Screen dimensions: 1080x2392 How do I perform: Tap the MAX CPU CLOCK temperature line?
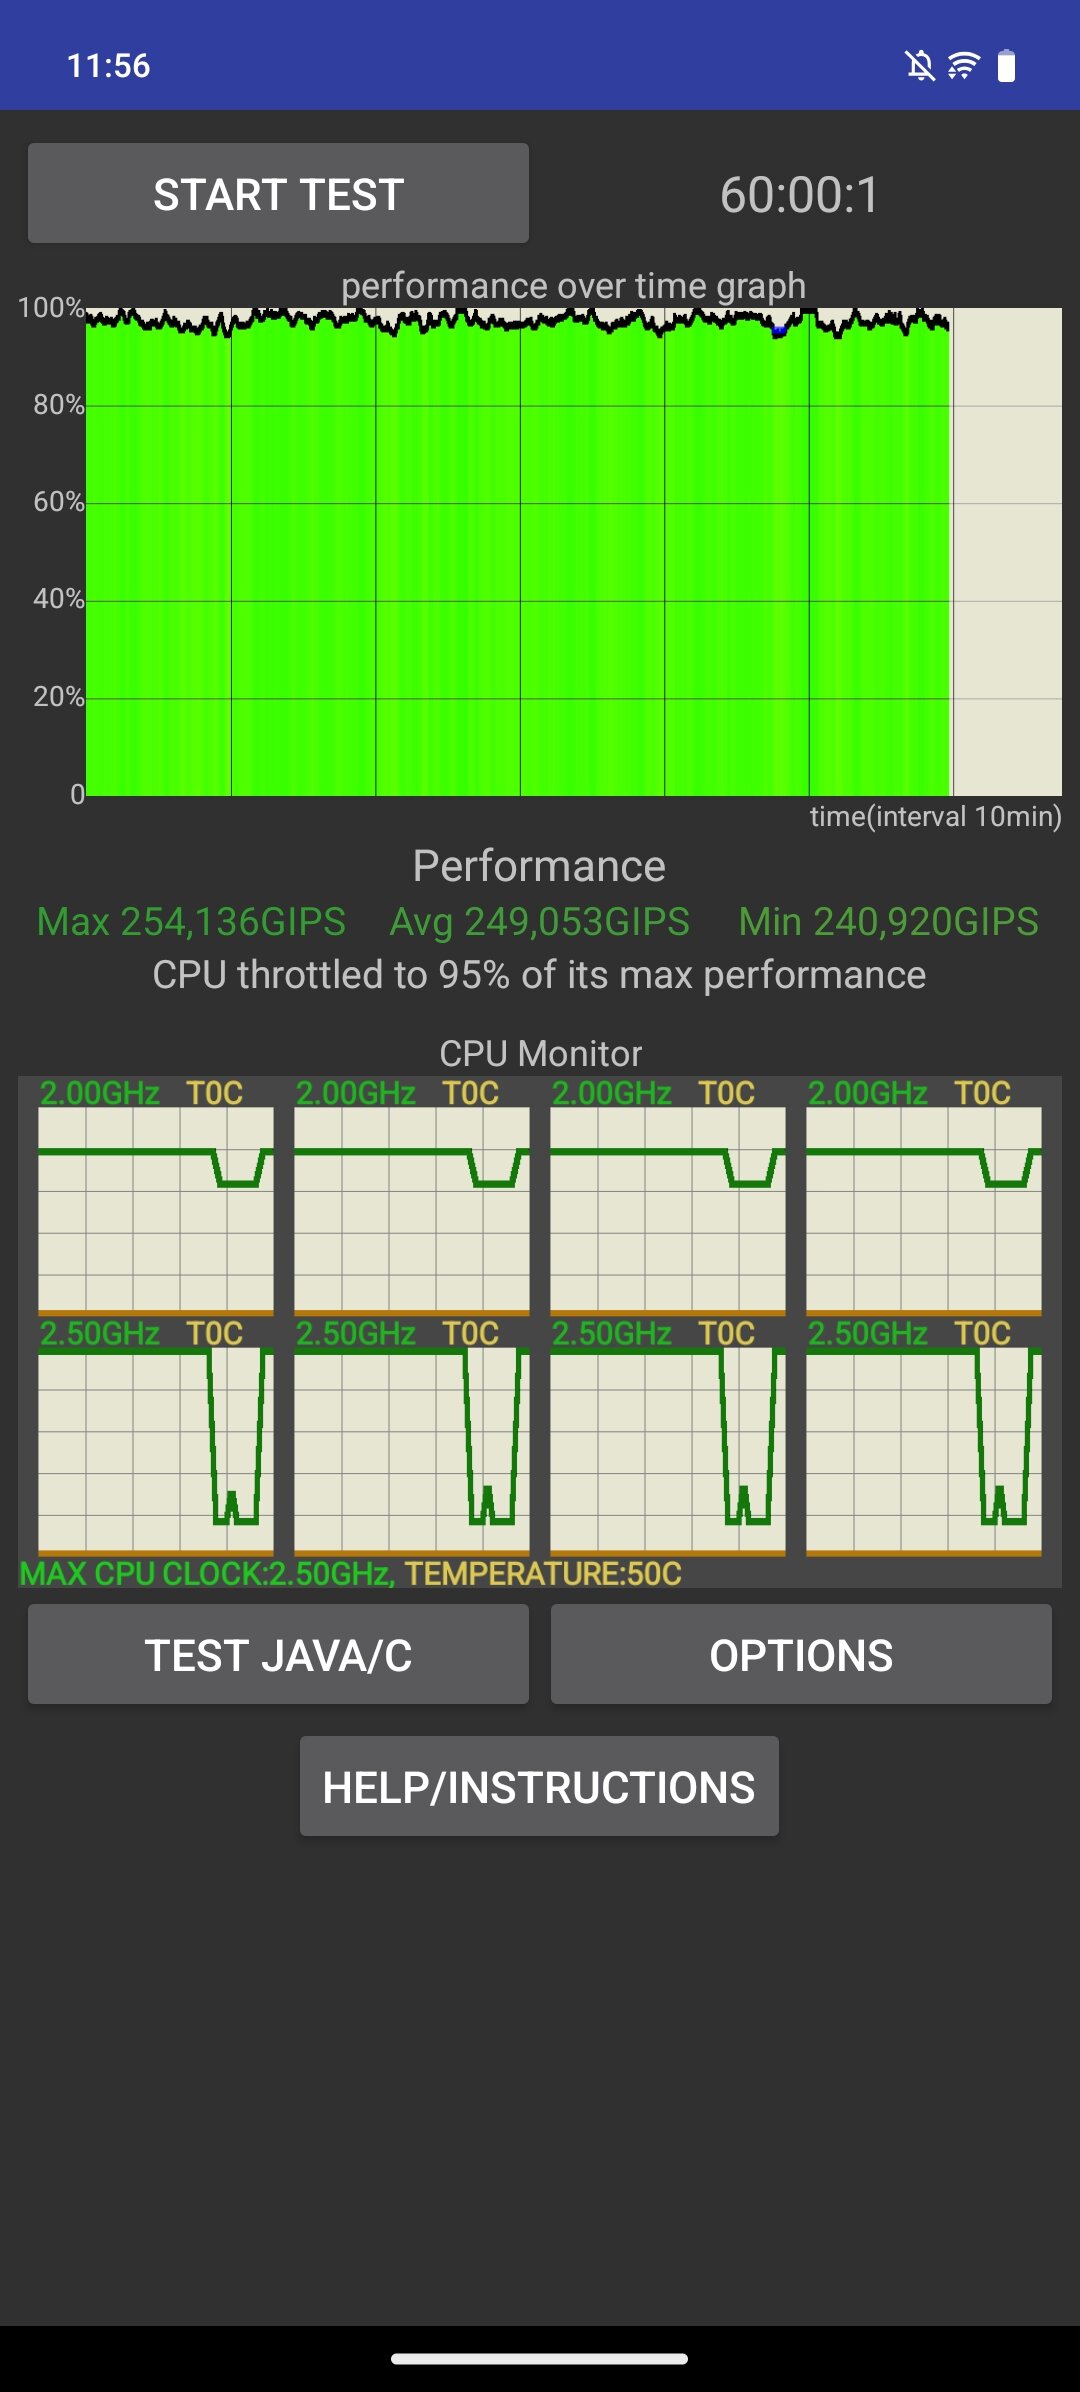pos(350,1574)
